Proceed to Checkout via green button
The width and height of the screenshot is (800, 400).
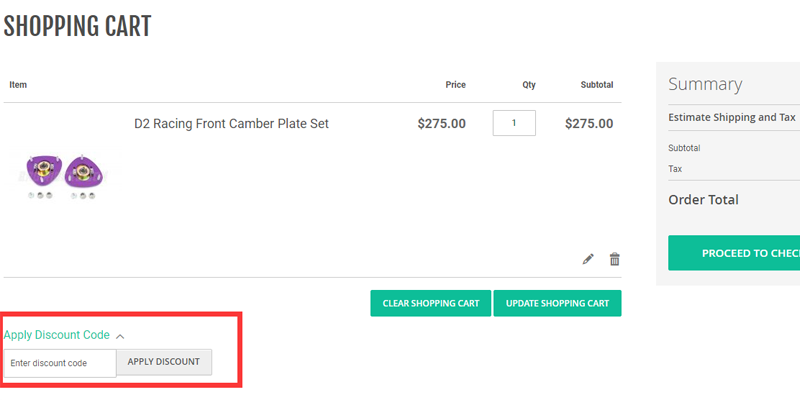click(x=740, y=253)
